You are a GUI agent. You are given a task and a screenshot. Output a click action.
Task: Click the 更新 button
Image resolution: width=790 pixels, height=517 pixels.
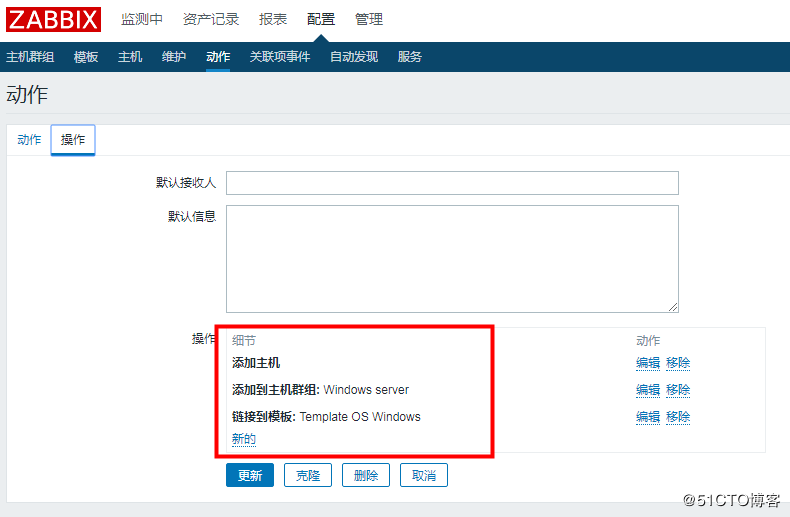pos(250,475)
